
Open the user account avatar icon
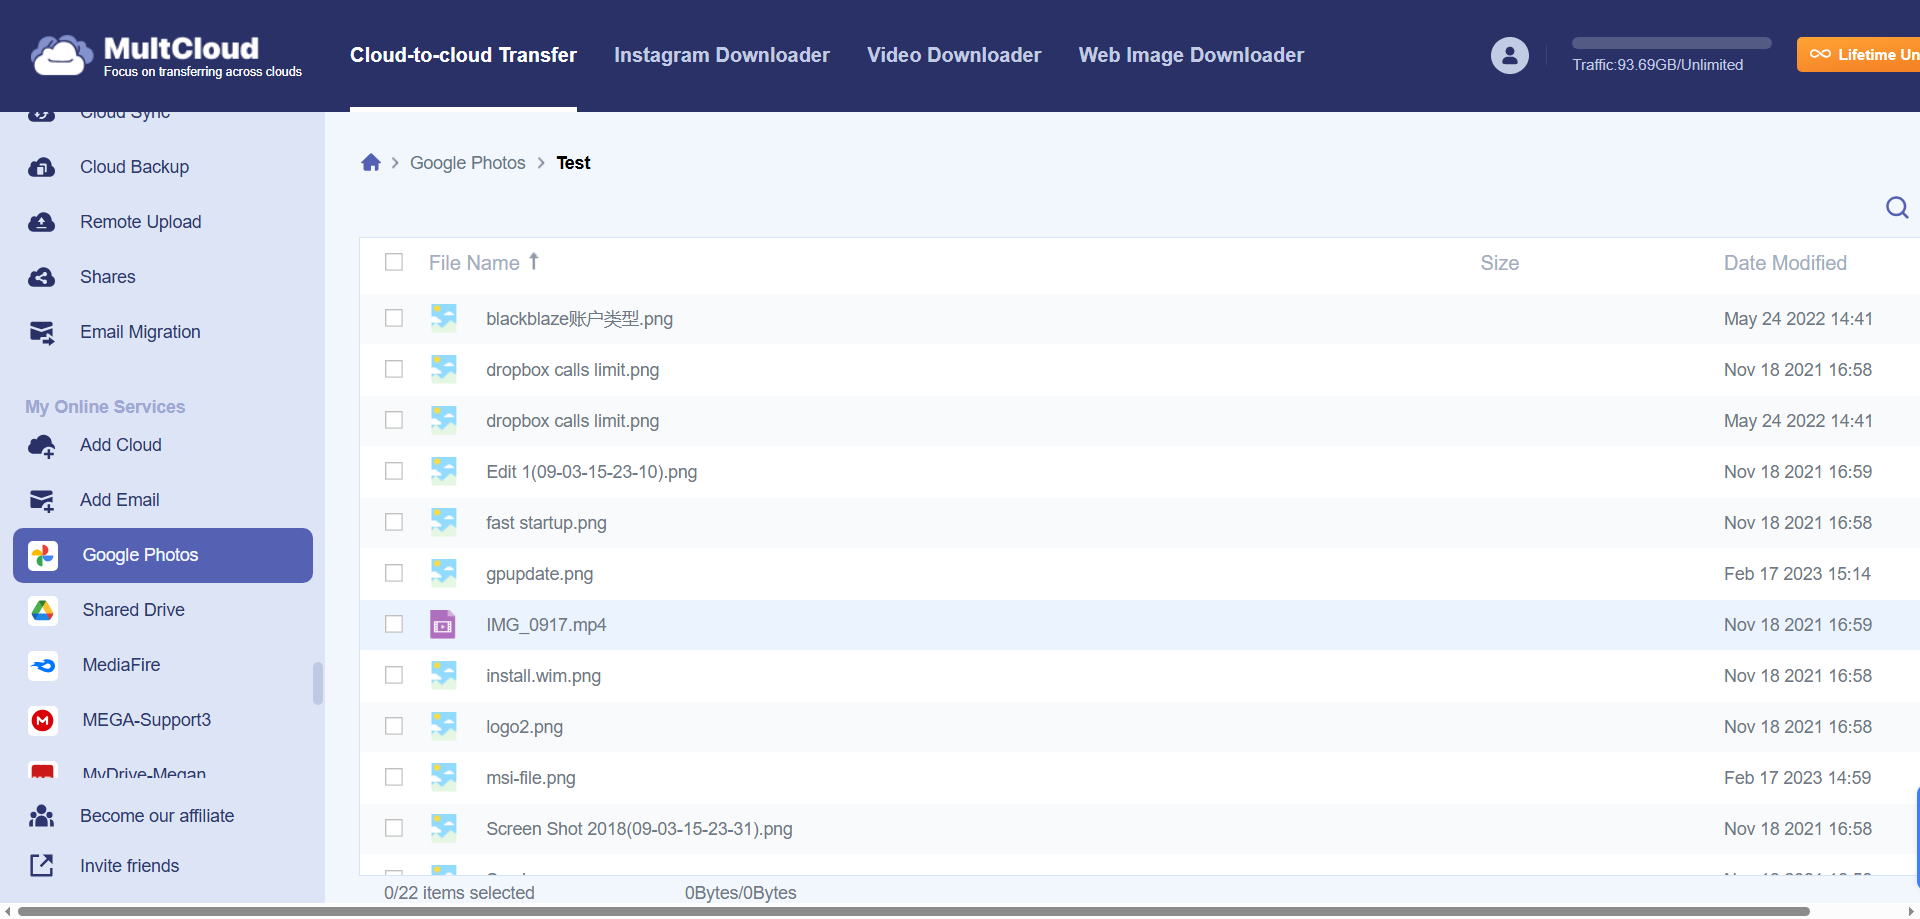[1509, 55]
